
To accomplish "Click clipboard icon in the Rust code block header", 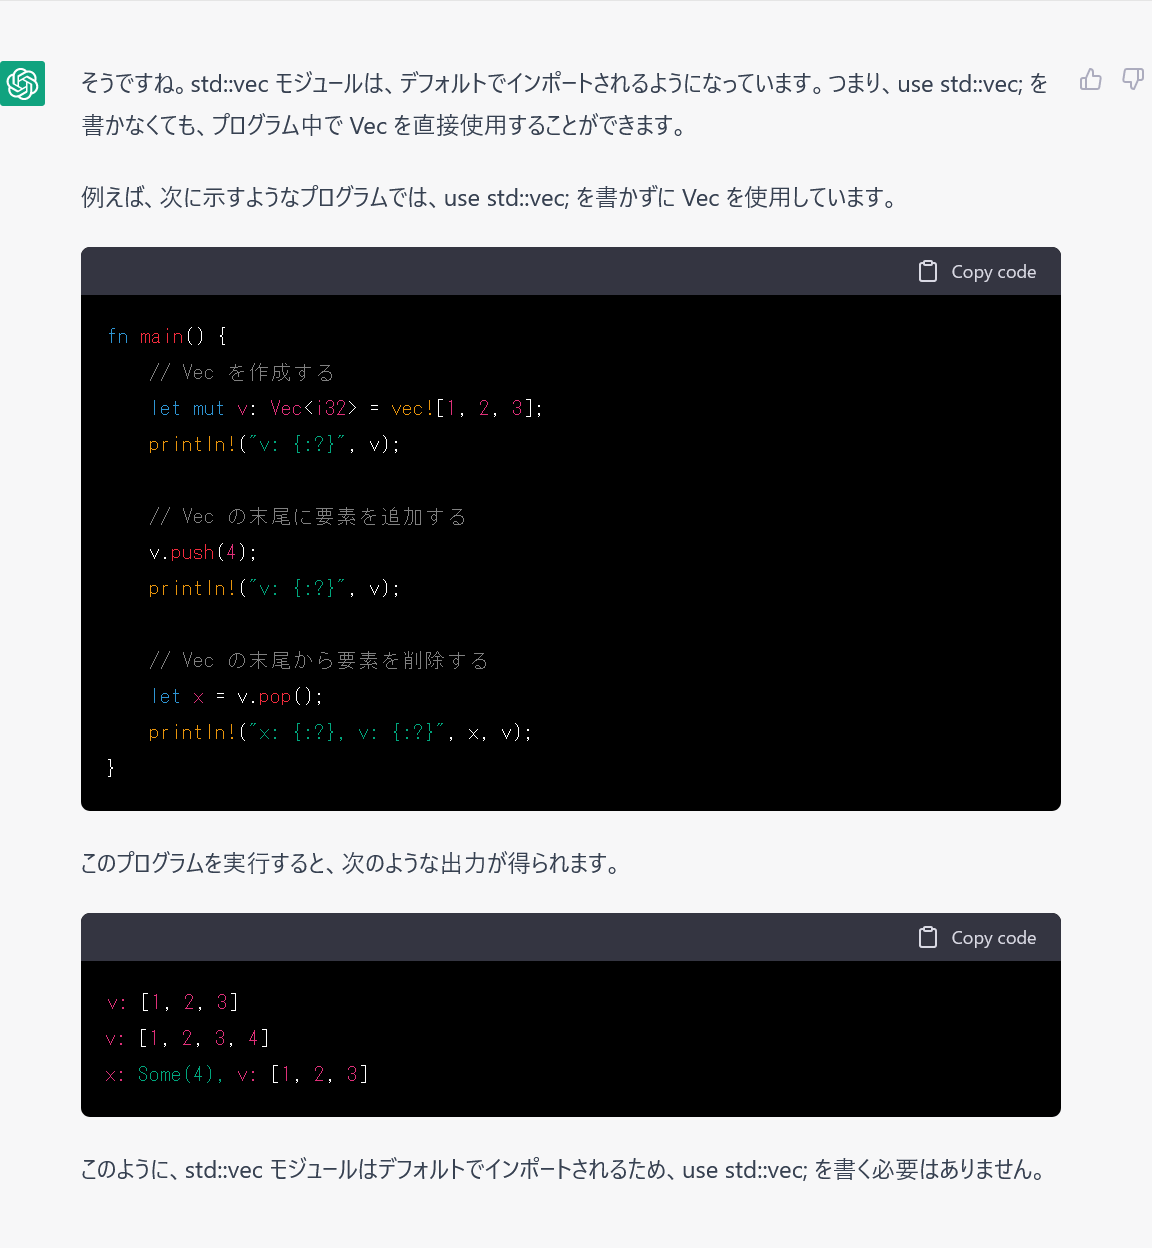I will (x=928, y=272).
